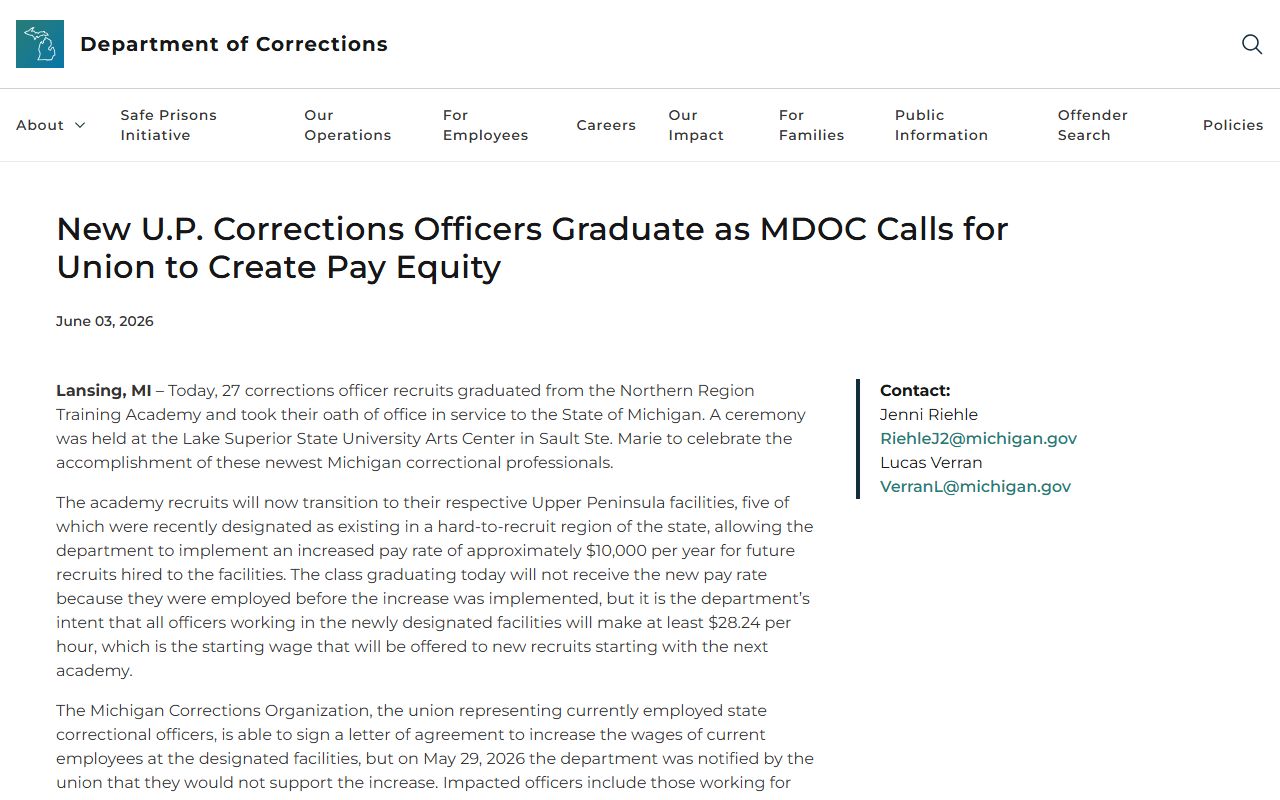This screenshot has height=800, width=1280.
Task: Click the Lansing, MI dateline text
Action: pos(104,390)
